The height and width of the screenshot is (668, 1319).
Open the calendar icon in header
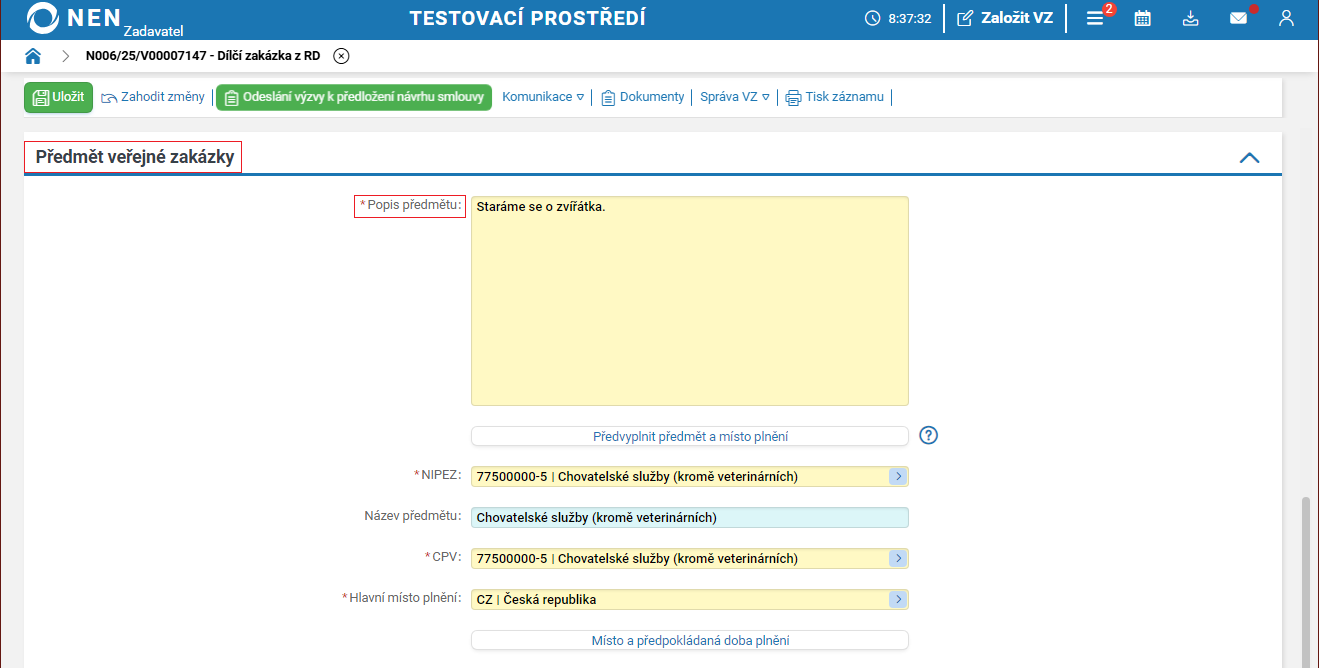(1142, 18)
